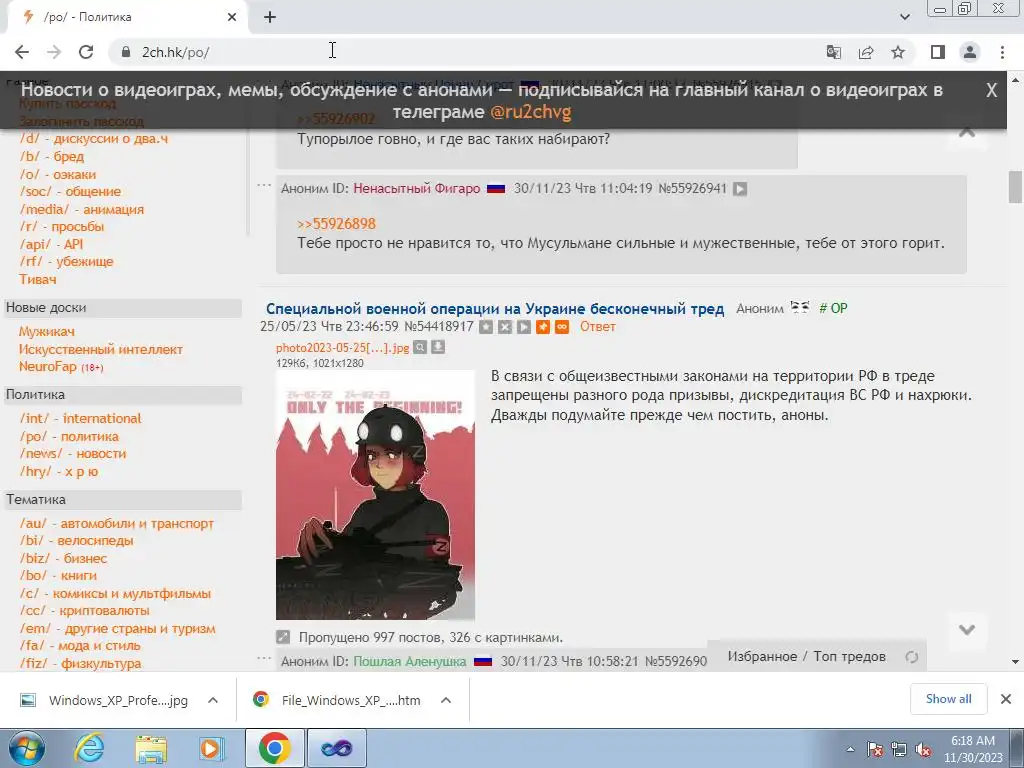Viewport: 1024px width, 768px height.
Task: Open Windows Media Player from taskbar
Action: 210,748
